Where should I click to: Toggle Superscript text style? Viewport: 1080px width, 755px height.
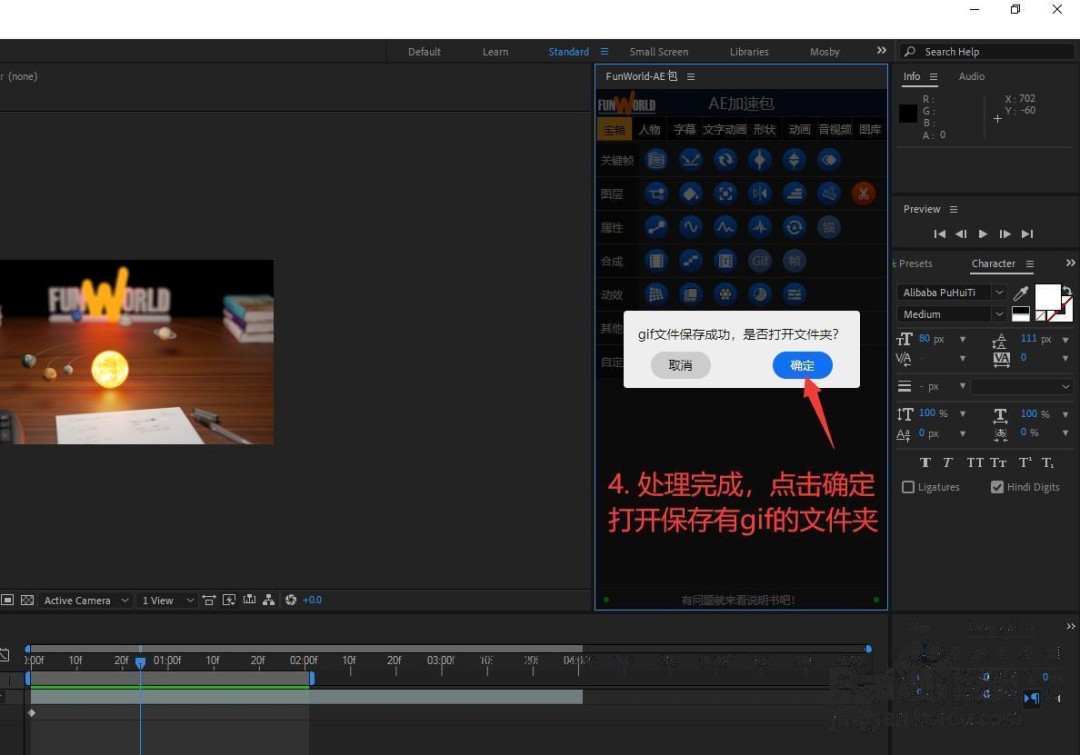(x=1025, y=462)
